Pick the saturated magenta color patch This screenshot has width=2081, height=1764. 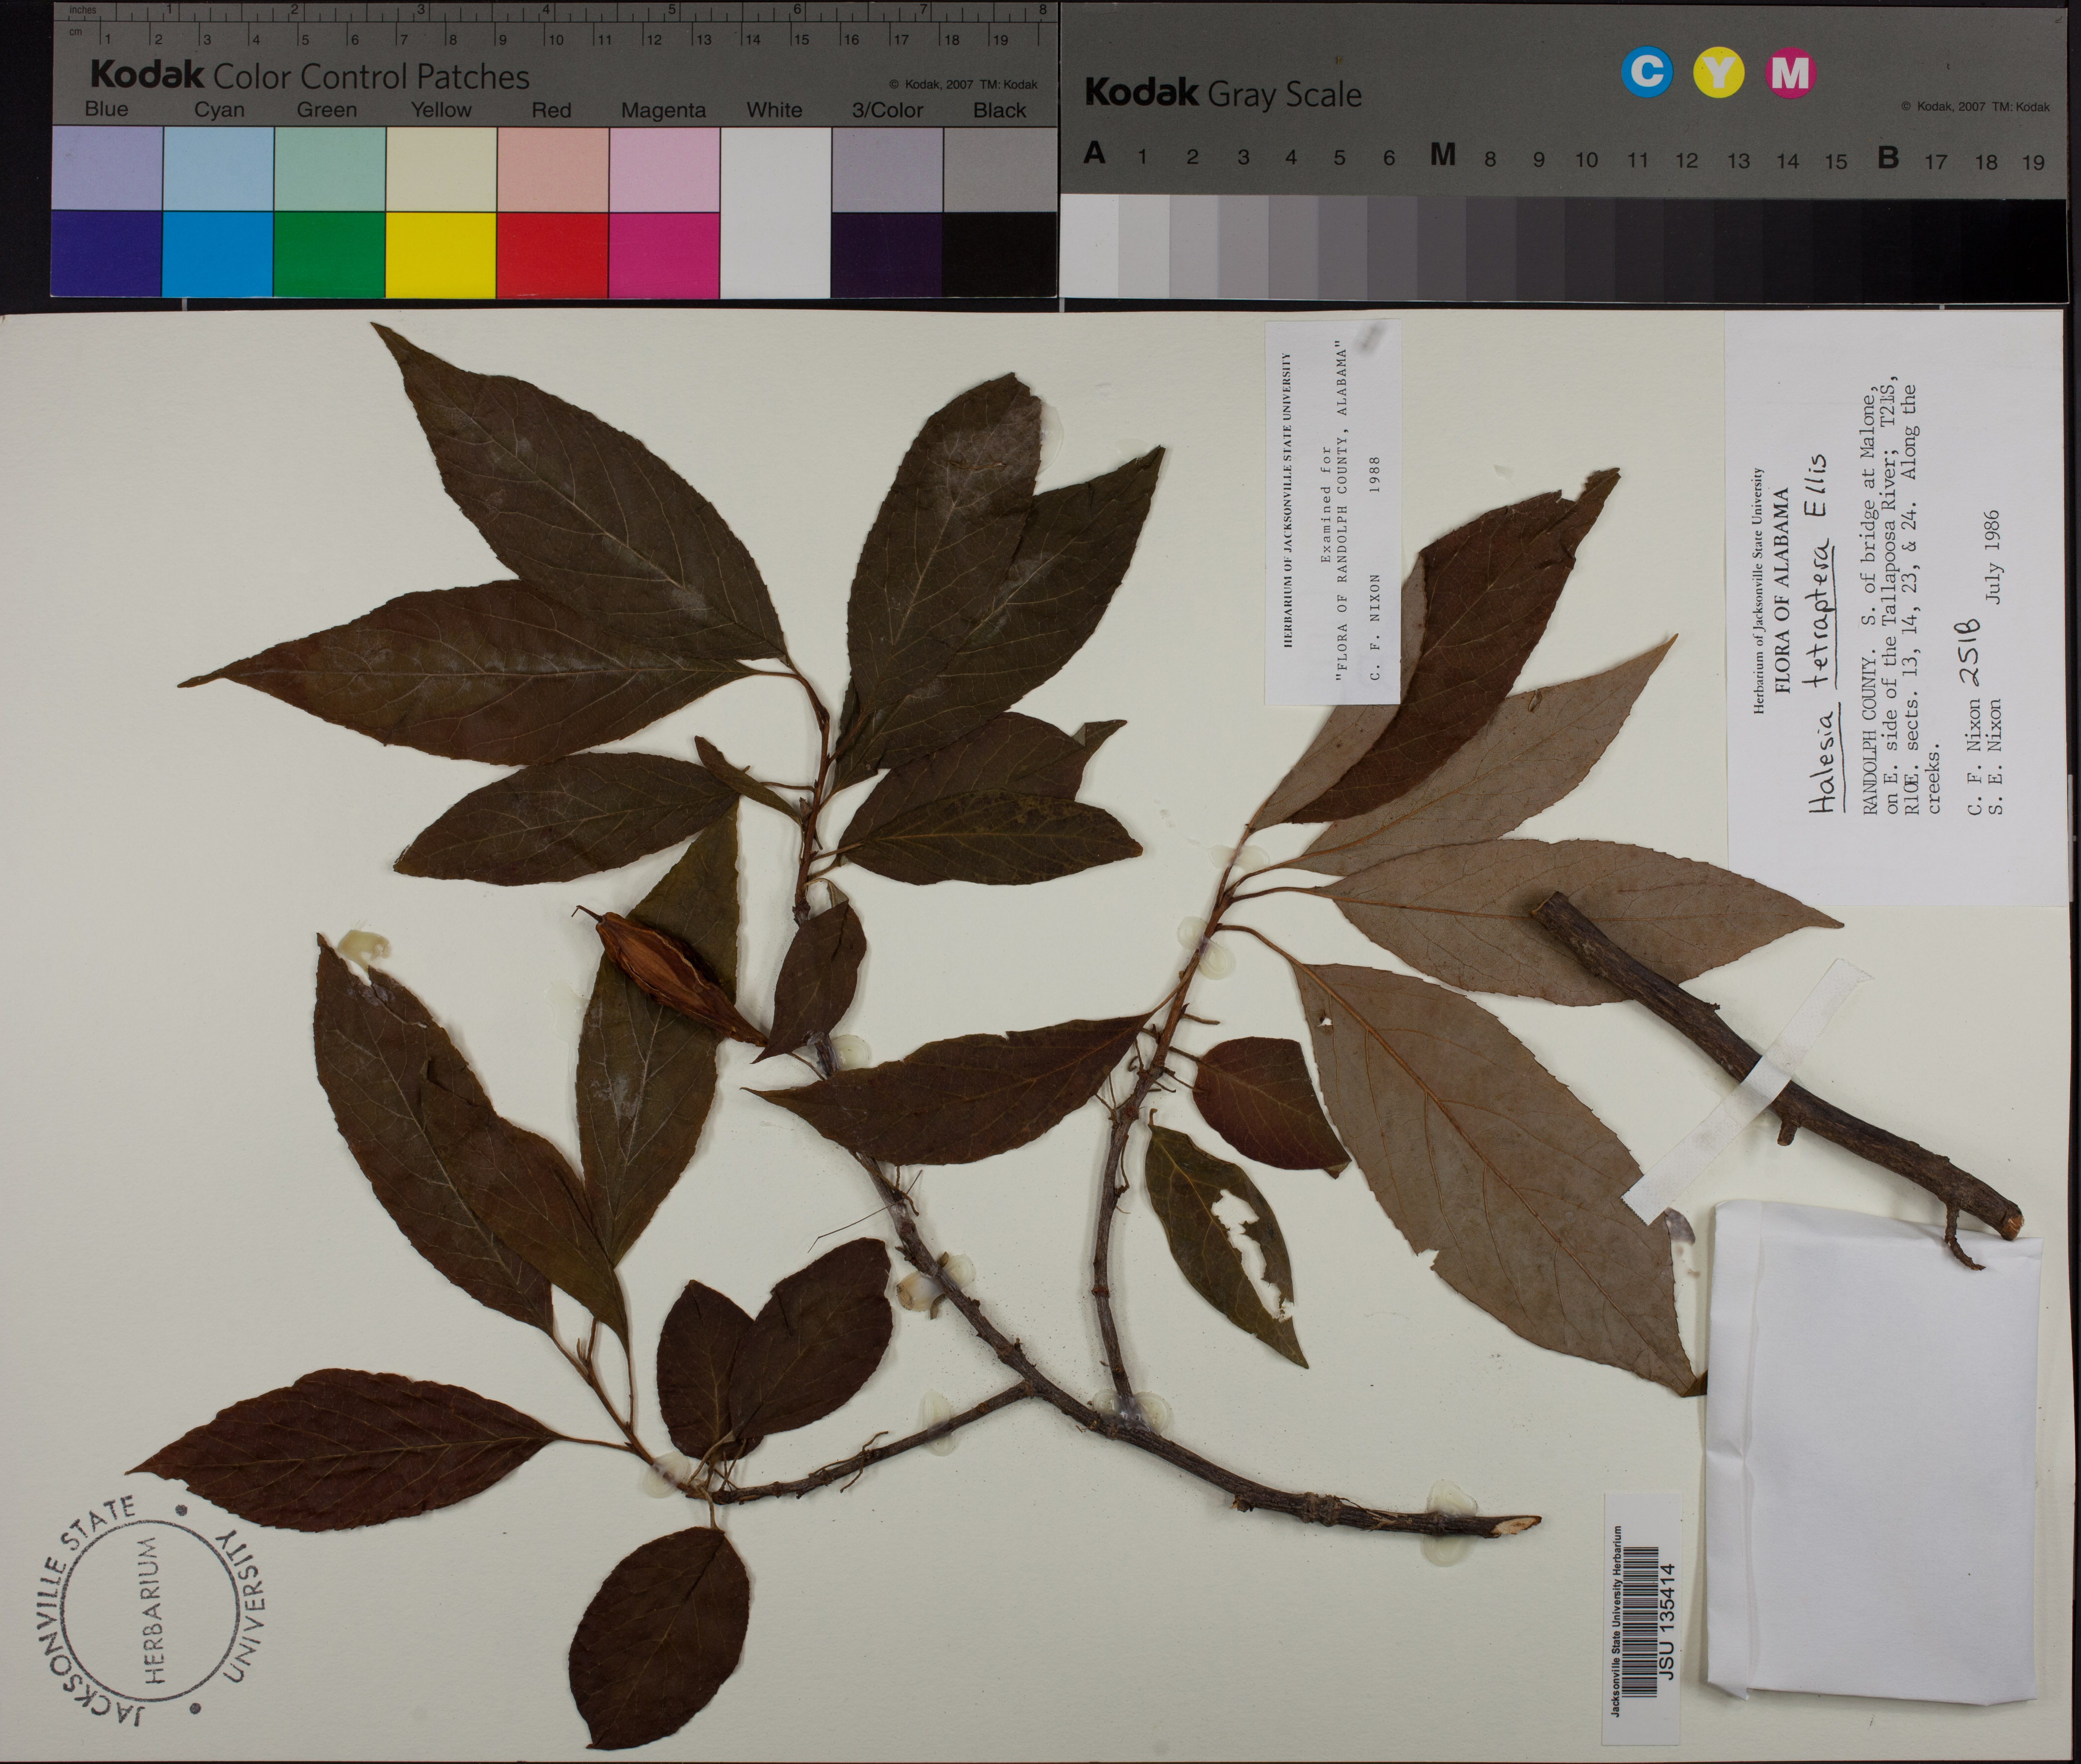(664, 254)
